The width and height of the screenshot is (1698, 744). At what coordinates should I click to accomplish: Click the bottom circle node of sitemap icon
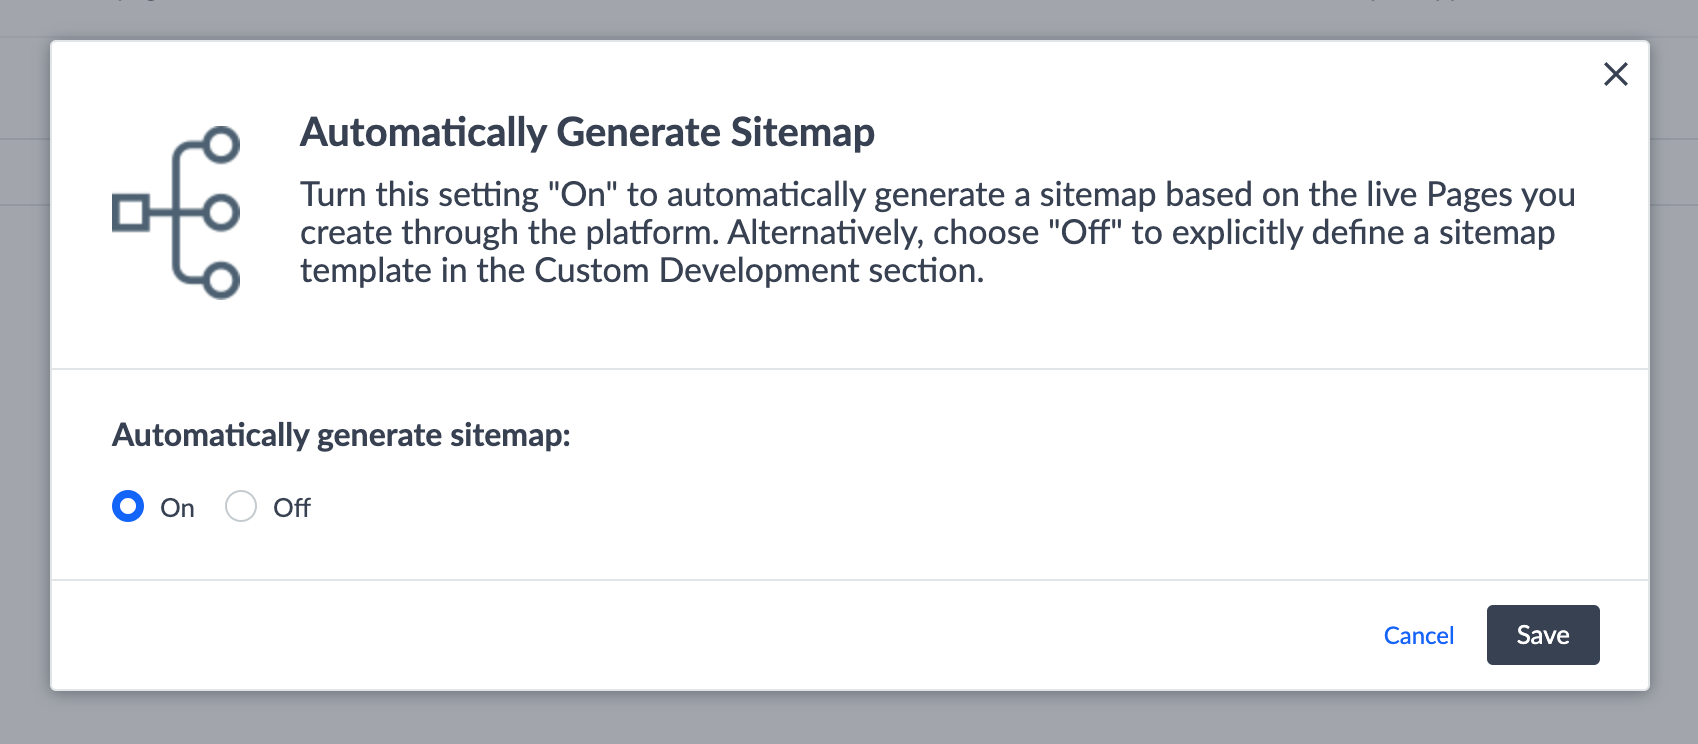click(x=221, y=280)
